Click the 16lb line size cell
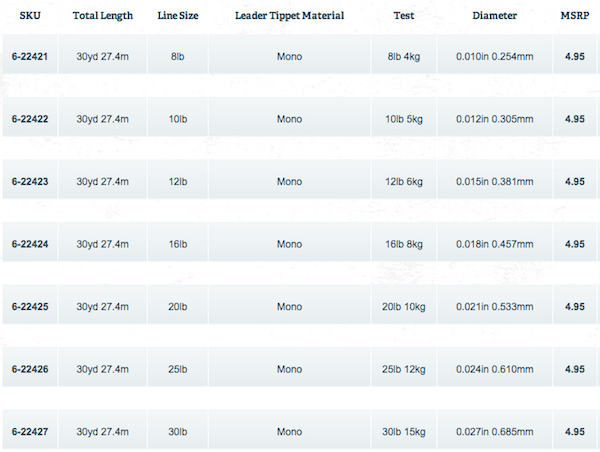This screenshot has height=452, width=600. click(x=178, y=244)
